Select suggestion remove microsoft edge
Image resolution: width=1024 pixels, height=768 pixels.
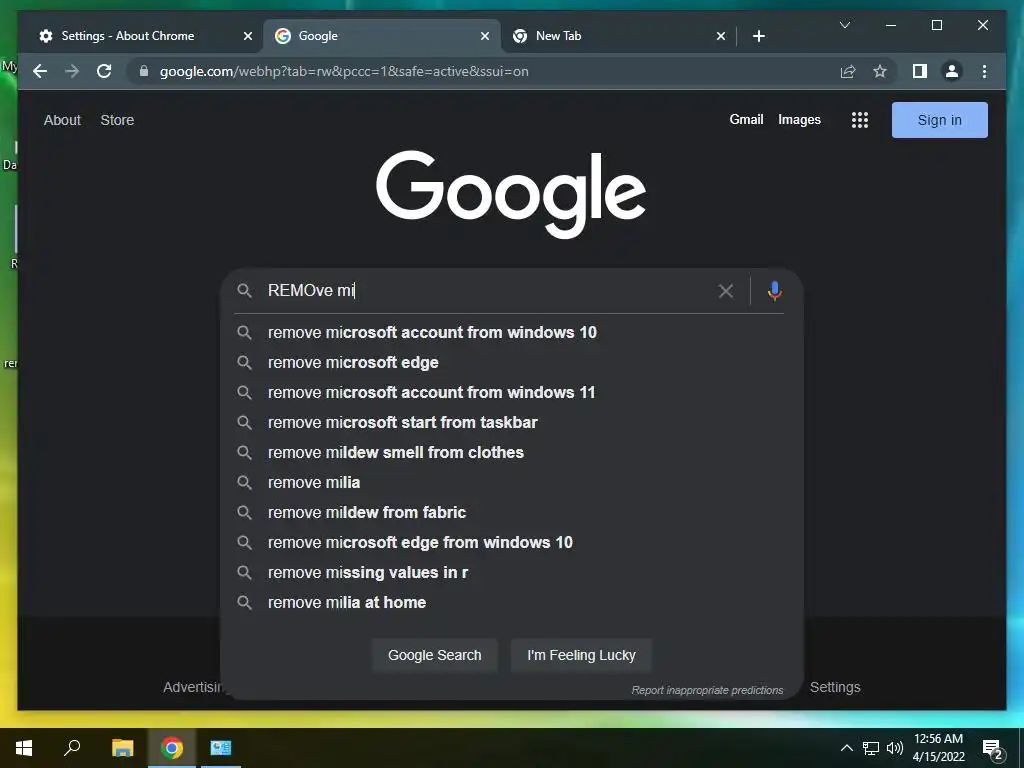(x=511, y=362)
